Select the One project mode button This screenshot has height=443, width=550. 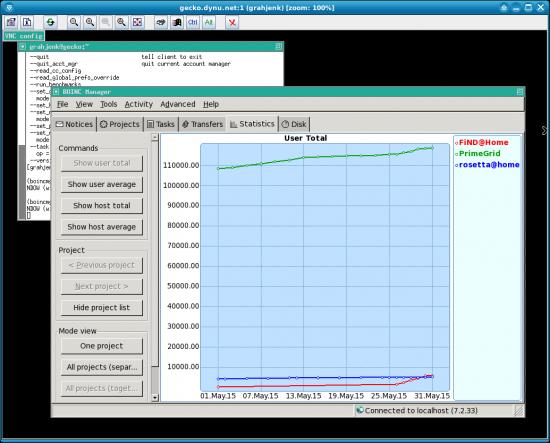(x=102, y=346)
